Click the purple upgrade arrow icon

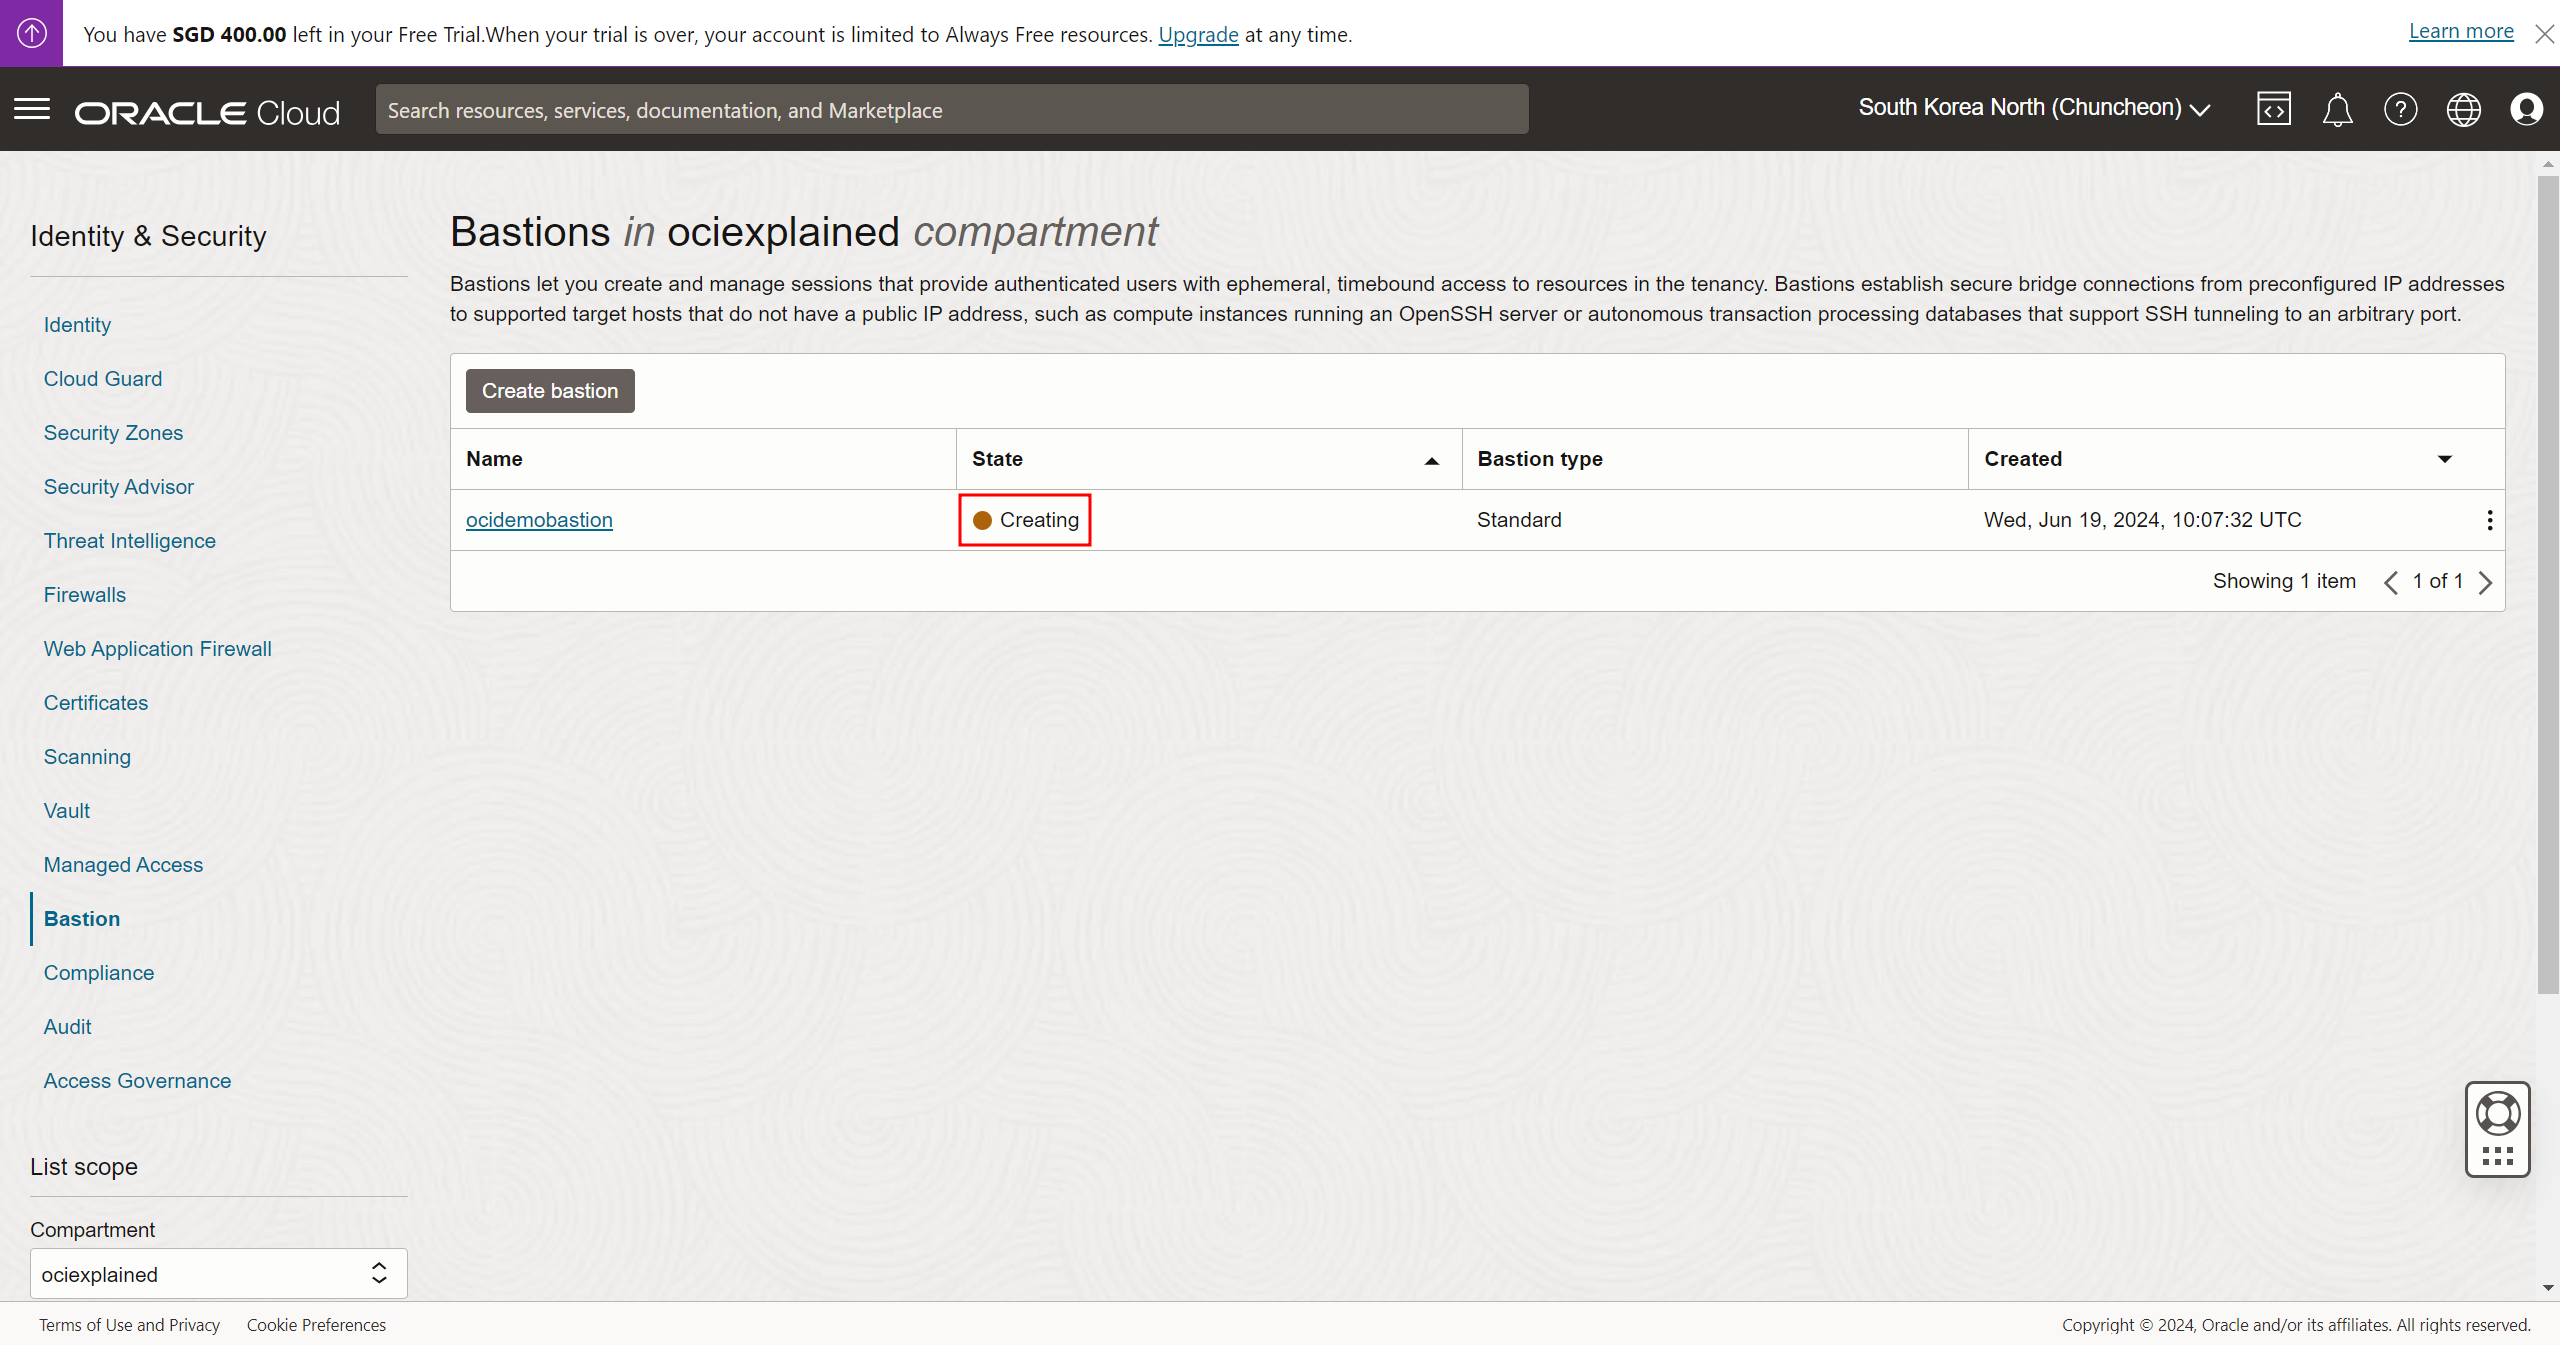tap(31, 33)
